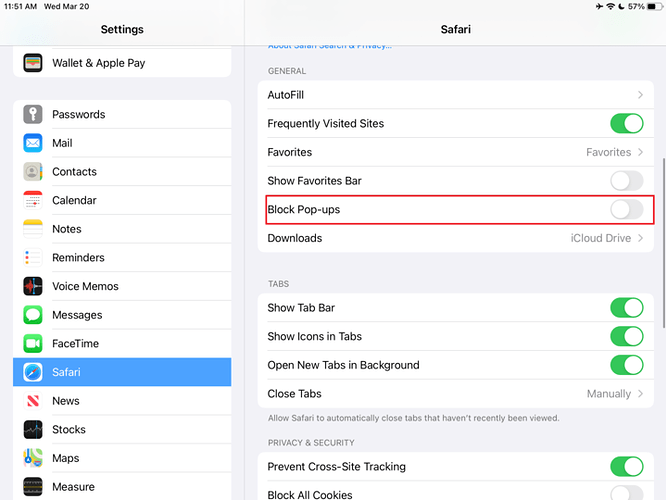This screenshot has height=500, width=666.
Task: Click the right pane vertical scrollbar
Action: pyautogui.click(x=664, y=243)
